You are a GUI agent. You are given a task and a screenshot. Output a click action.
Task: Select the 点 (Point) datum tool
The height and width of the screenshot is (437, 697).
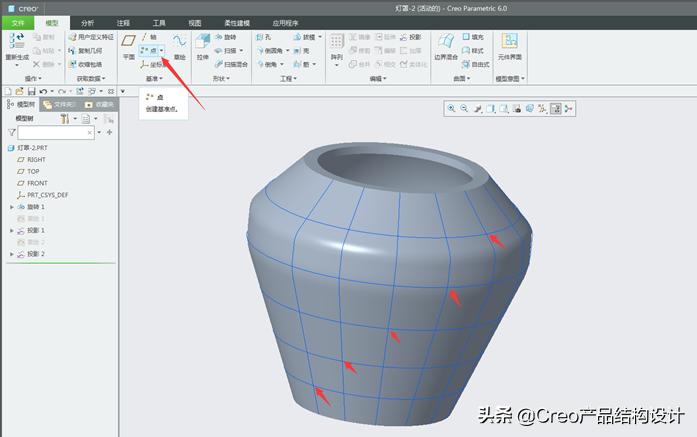[x=150, y=50]
